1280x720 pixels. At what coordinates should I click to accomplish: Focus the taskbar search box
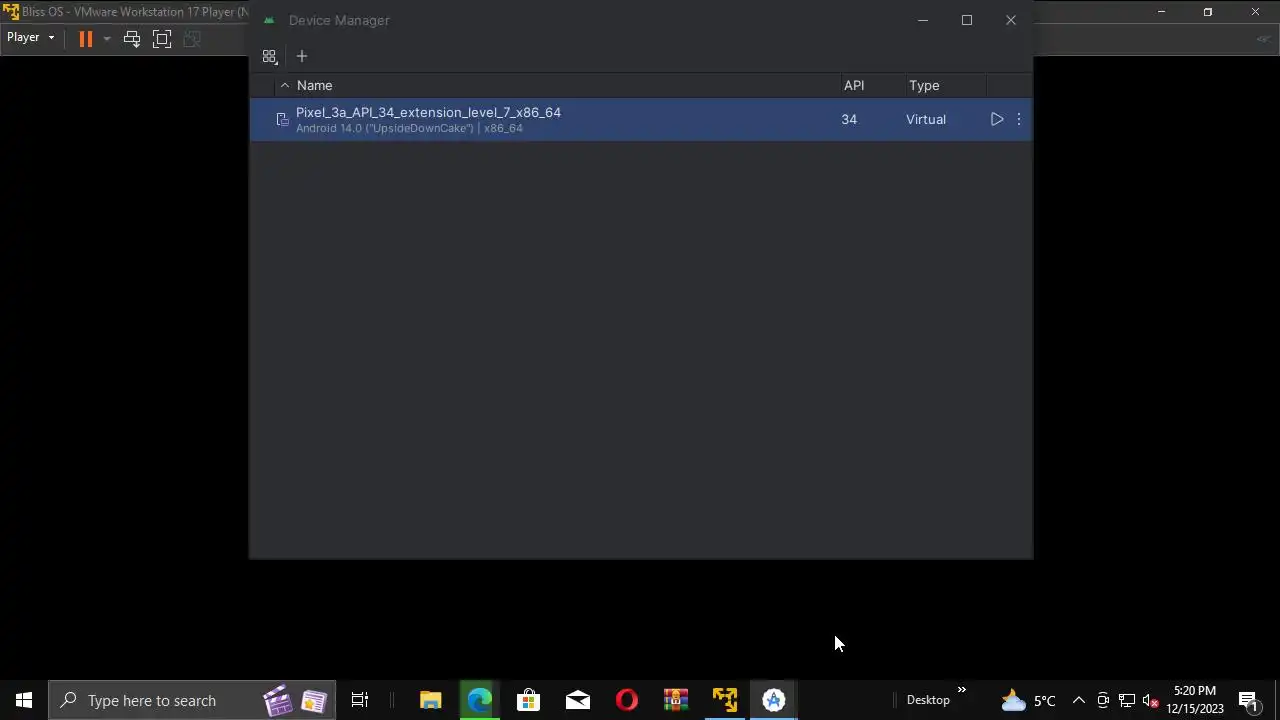point(194,700)
